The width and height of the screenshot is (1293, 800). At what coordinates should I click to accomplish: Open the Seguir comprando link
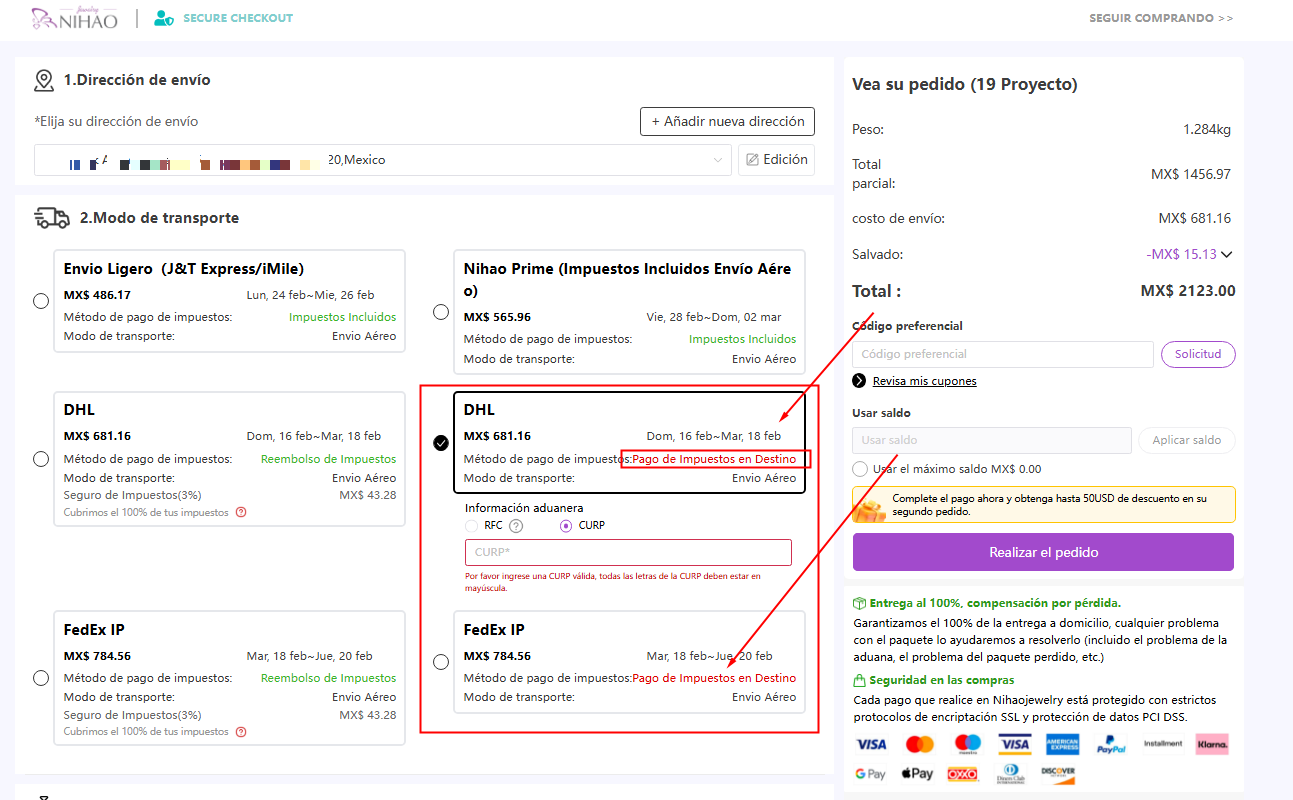(1161, 18)
